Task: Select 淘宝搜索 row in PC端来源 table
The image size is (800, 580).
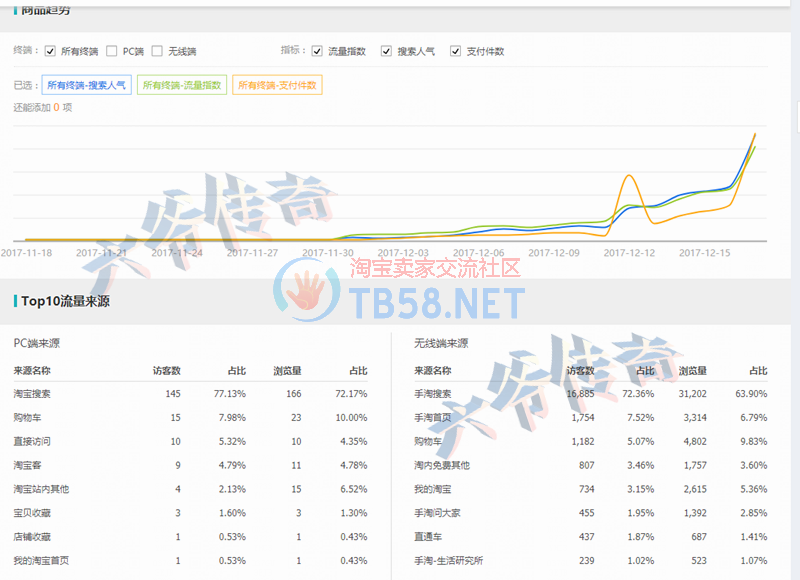Action: click(32, 394)
